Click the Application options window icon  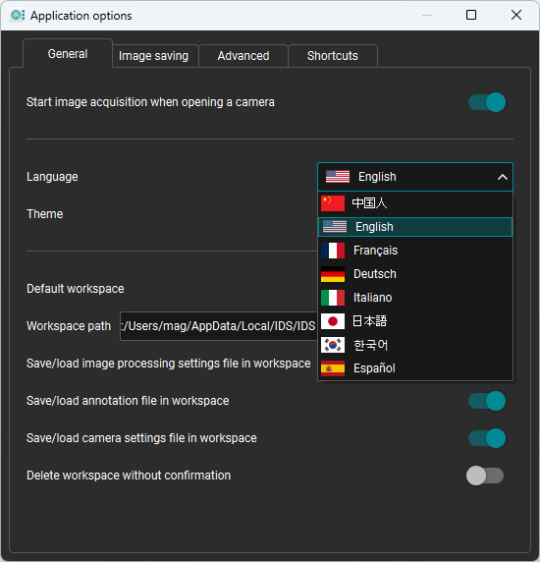tap(17, 15)
